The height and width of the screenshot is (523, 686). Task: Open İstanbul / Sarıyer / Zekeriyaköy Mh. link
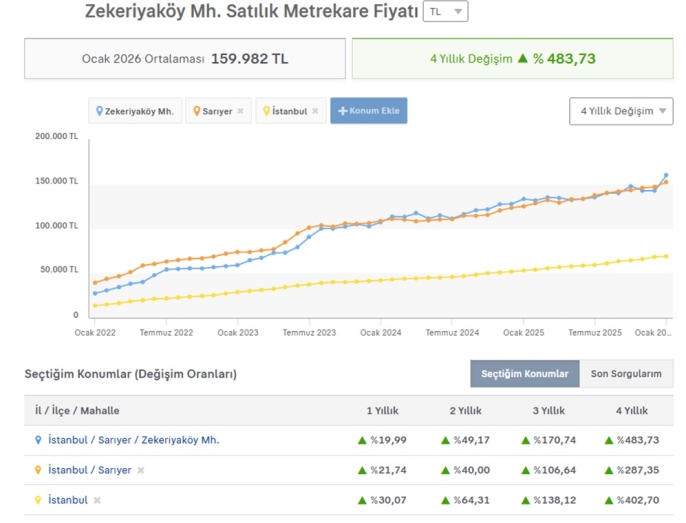point(133,440)
